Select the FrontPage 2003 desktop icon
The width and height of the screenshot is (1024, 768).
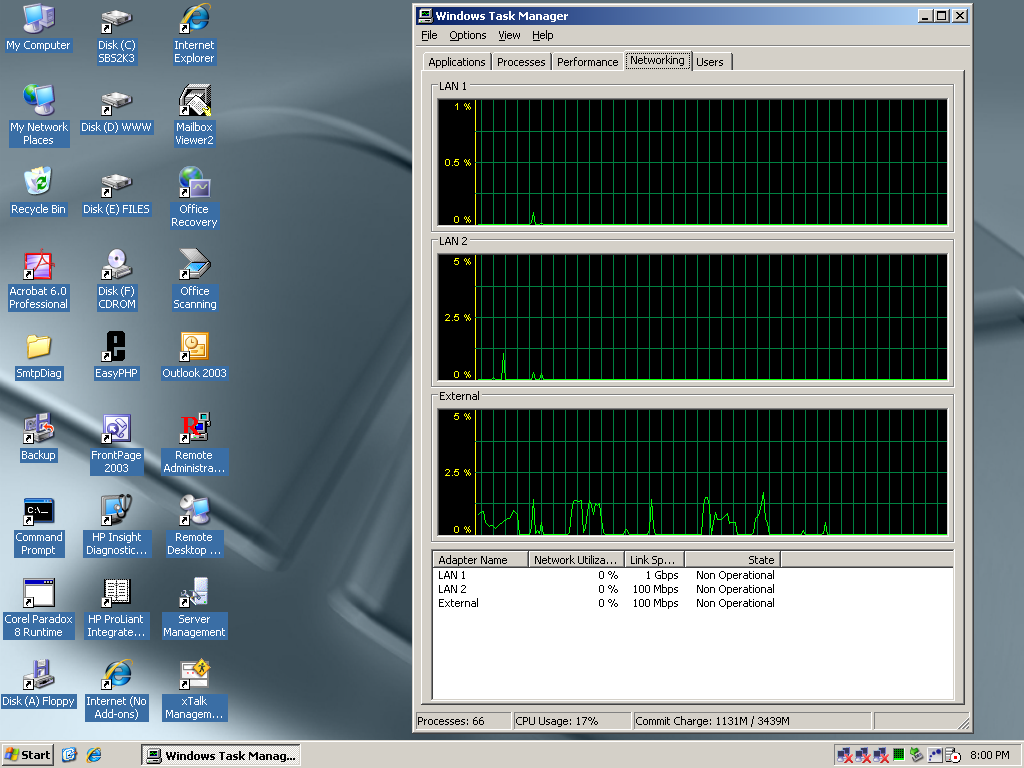pos(116,444)
